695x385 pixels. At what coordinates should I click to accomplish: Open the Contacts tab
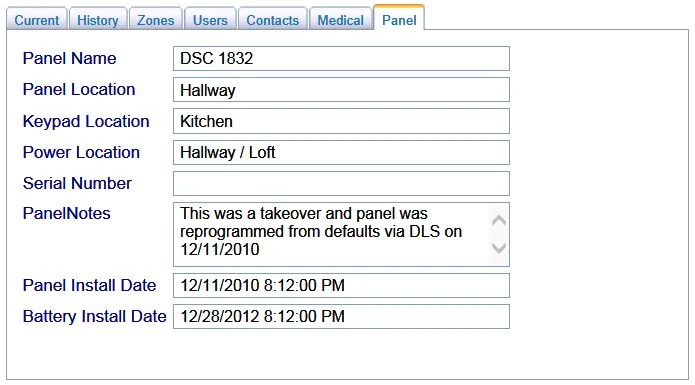[273, 20]
